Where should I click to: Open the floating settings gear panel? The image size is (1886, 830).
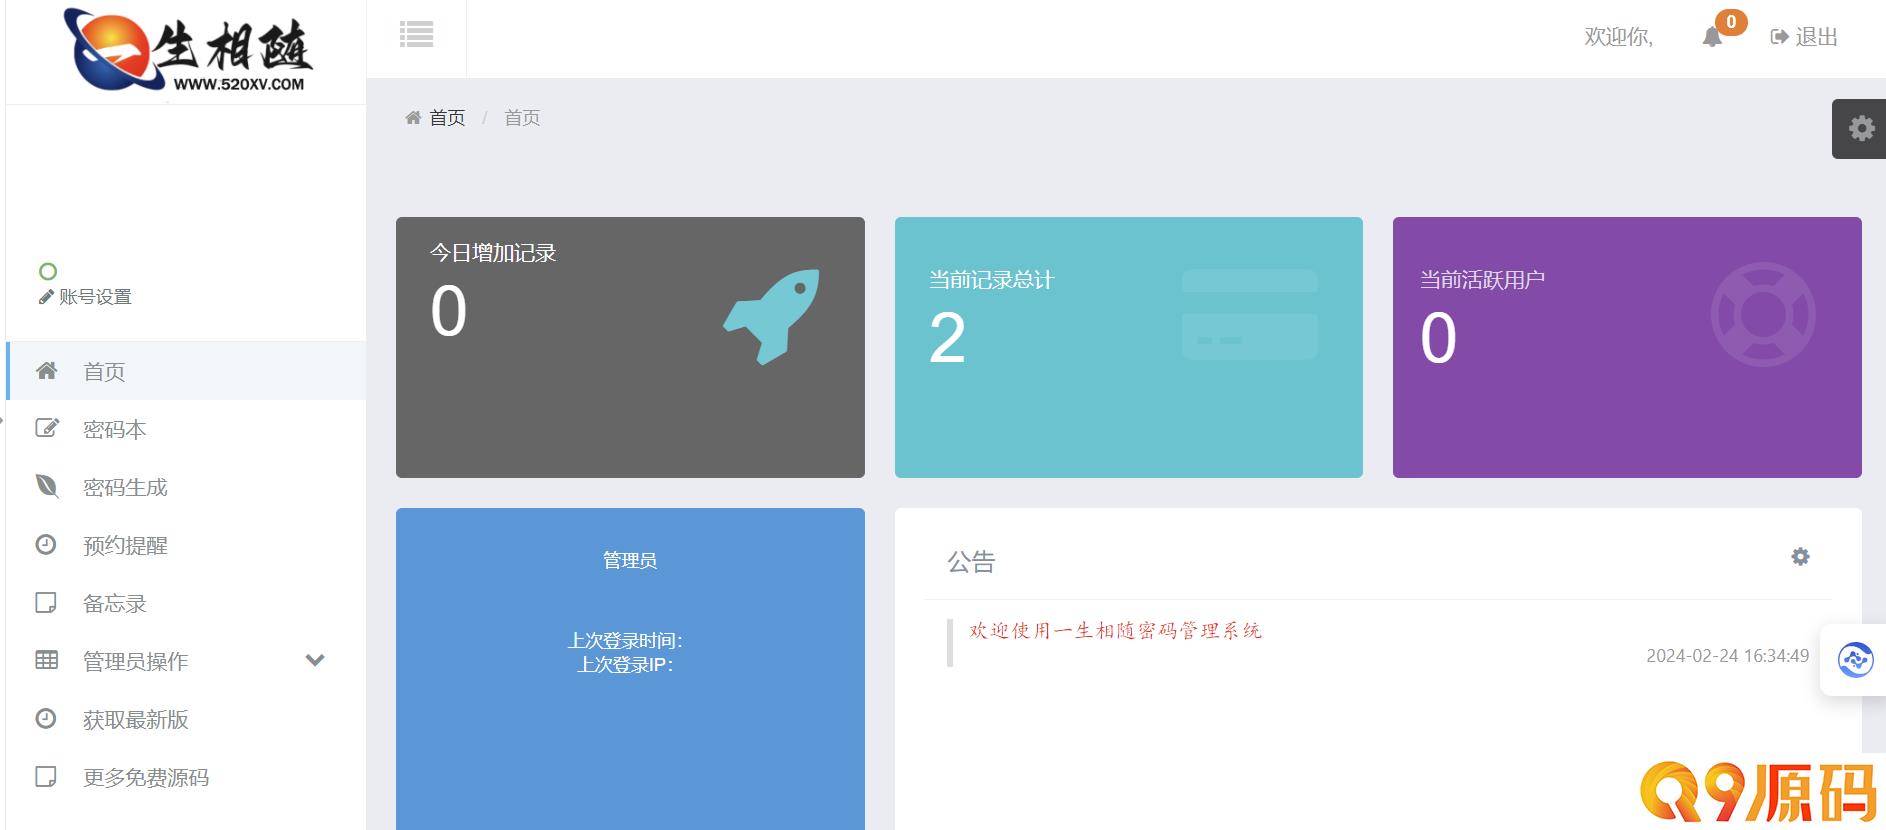click(x=1860, y=128)
